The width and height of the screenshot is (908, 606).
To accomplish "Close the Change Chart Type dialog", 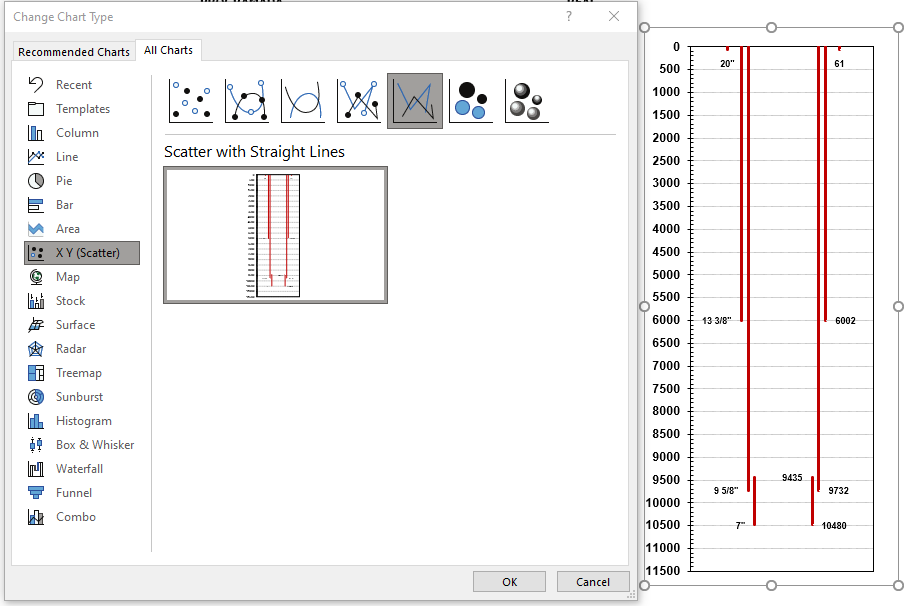I will click(x=614, y=16).
